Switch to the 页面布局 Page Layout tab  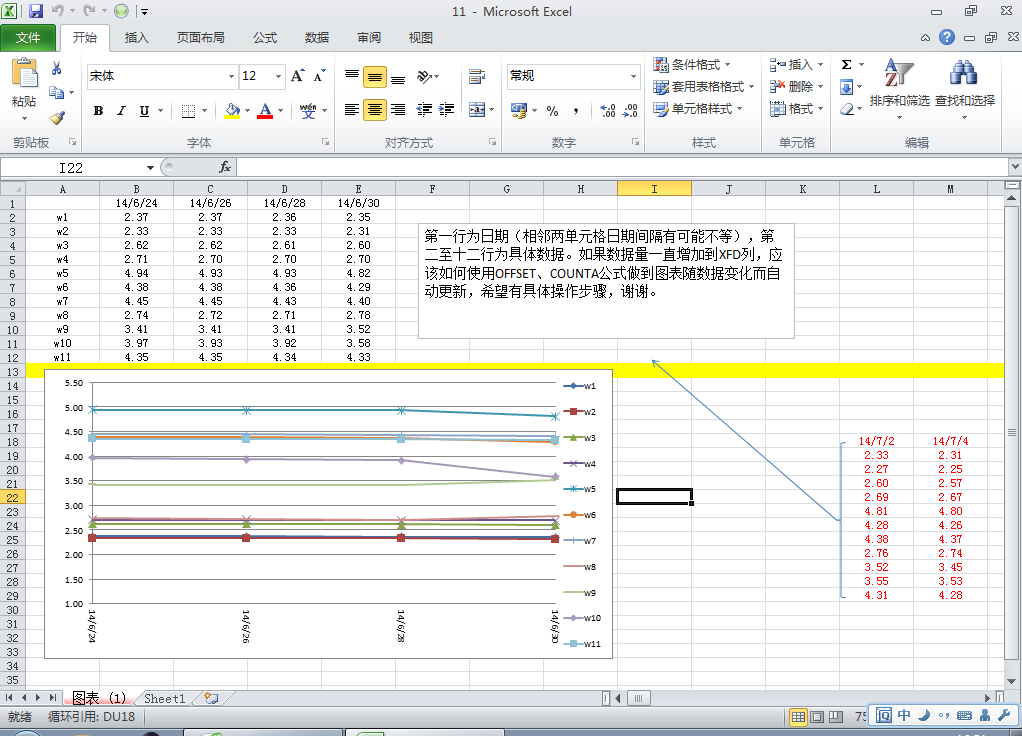(x=201, y=38)
